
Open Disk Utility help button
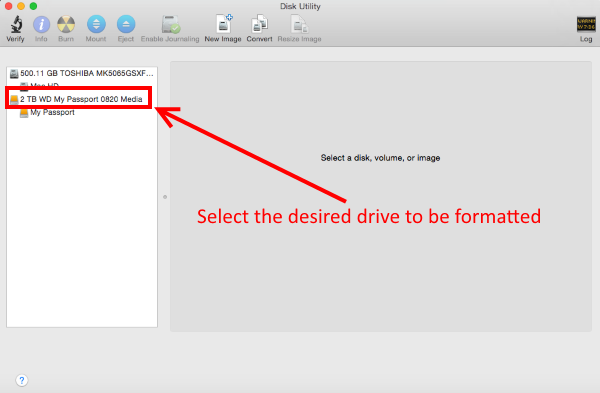point(22,380)
